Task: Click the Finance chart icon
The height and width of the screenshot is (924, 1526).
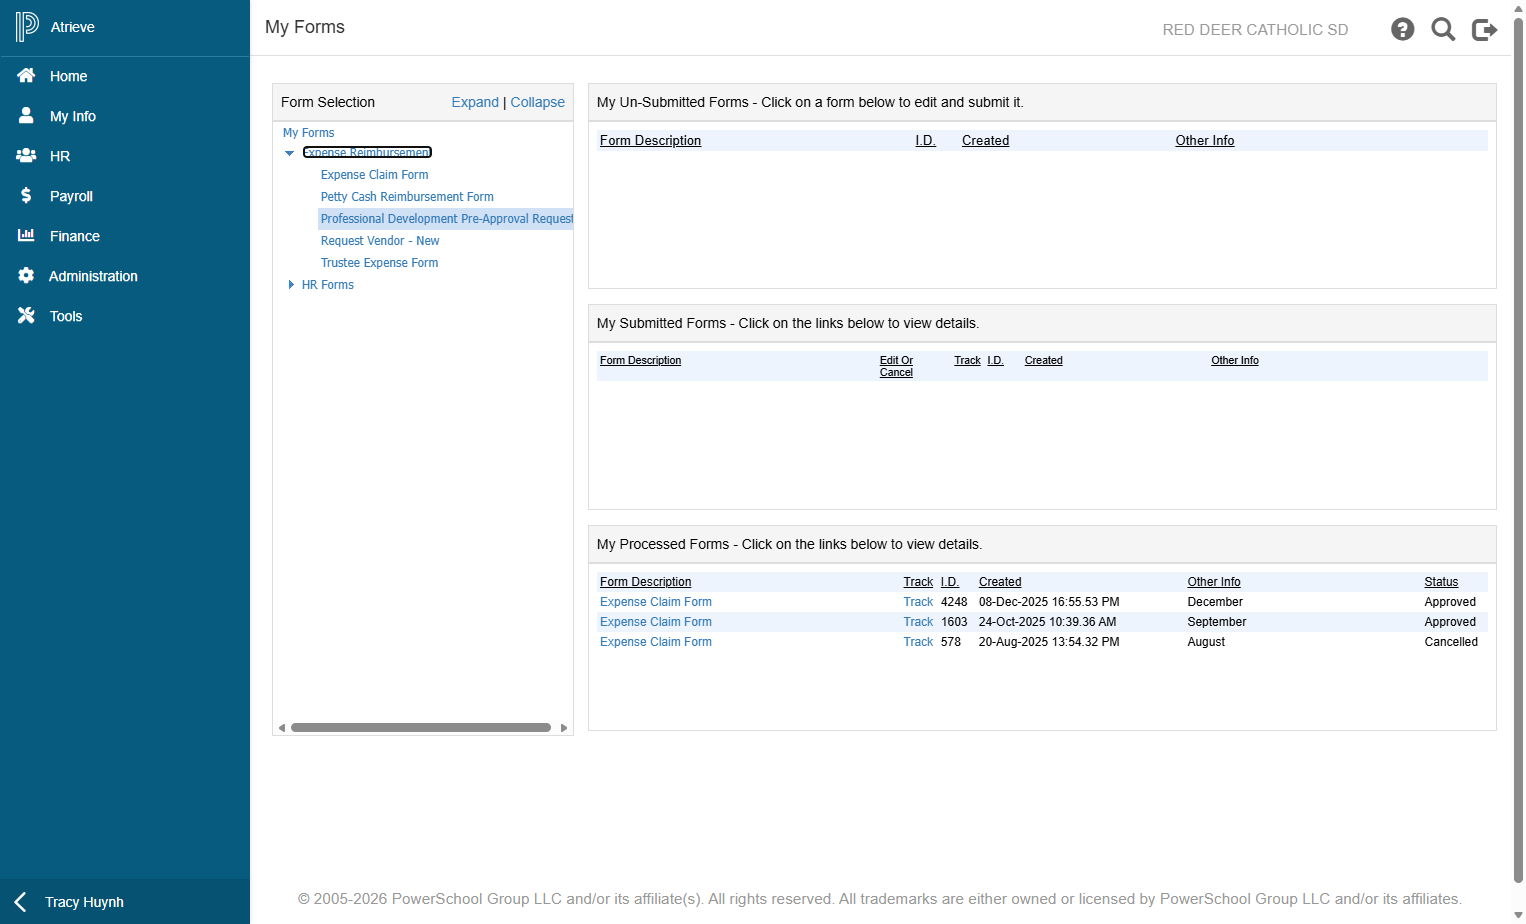Action: tap(26, 236)
